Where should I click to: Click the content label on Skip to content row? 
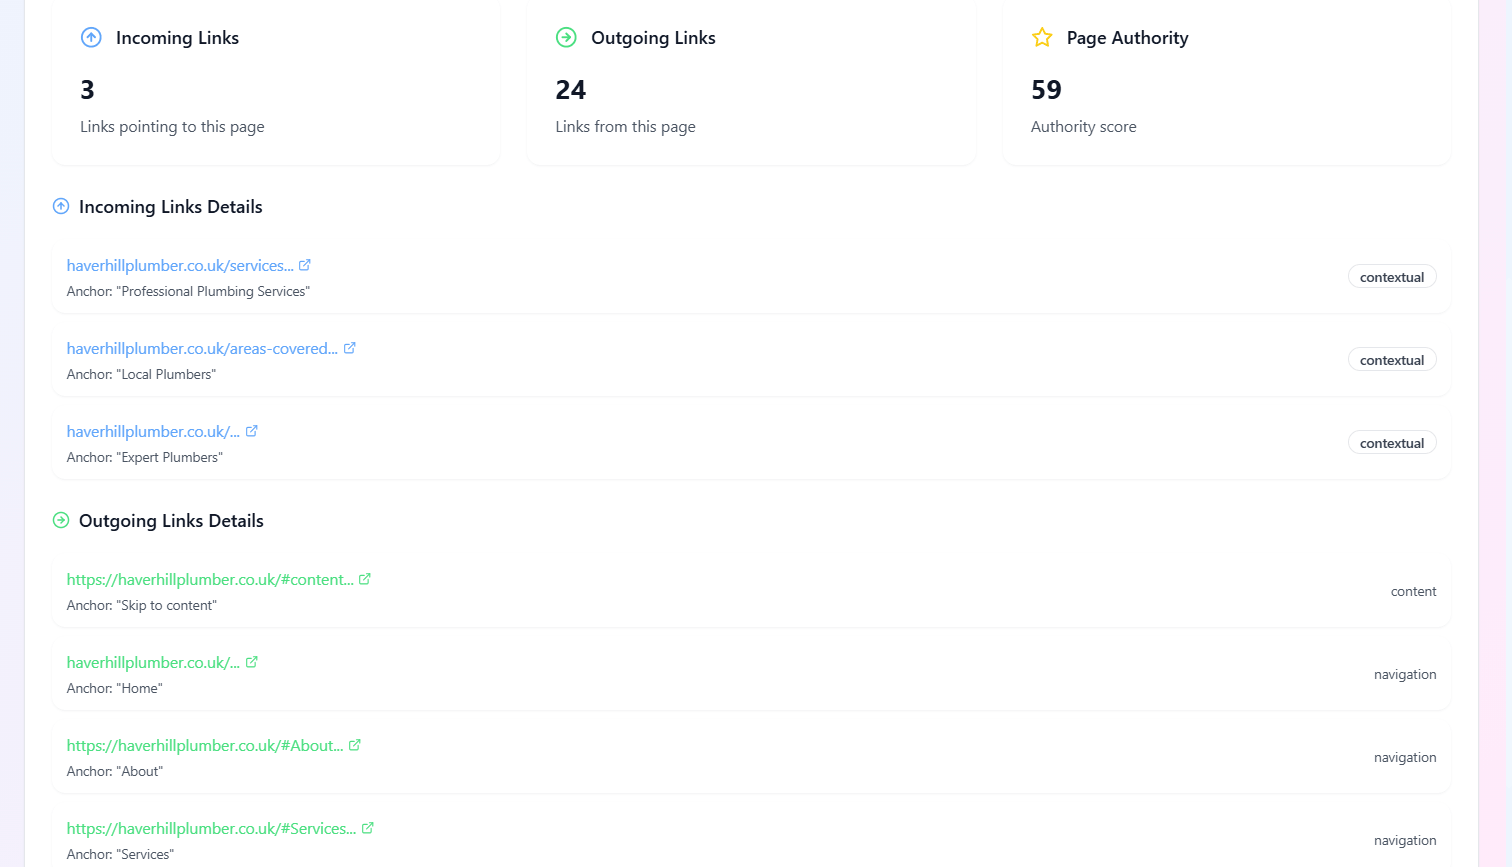point(1413,591)
